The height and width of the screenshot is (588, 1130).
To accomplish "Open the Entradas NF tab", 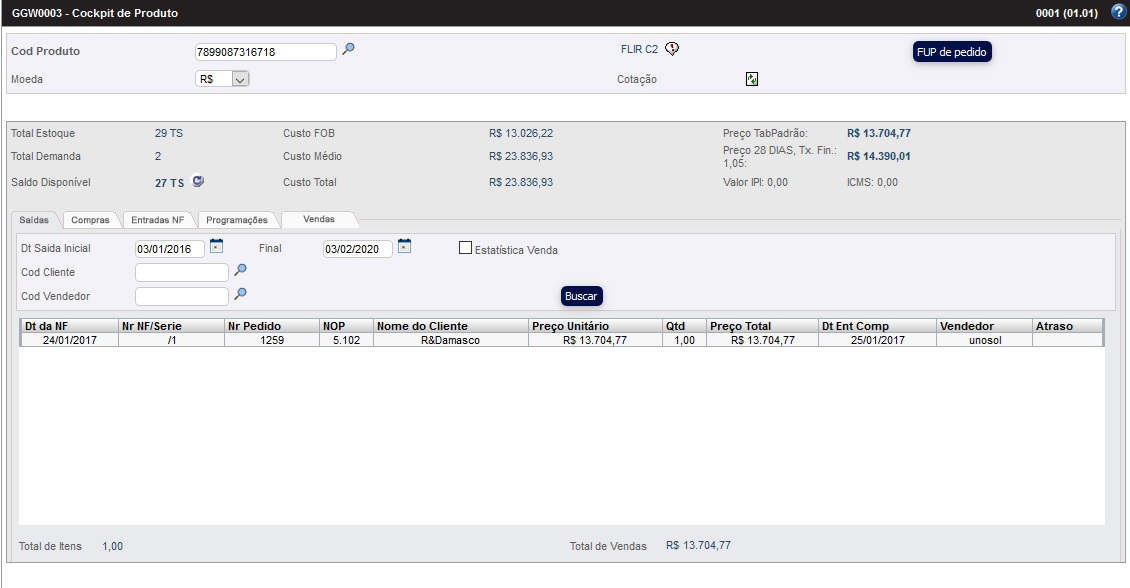I will pyautogui.click(x=158, y=220).
